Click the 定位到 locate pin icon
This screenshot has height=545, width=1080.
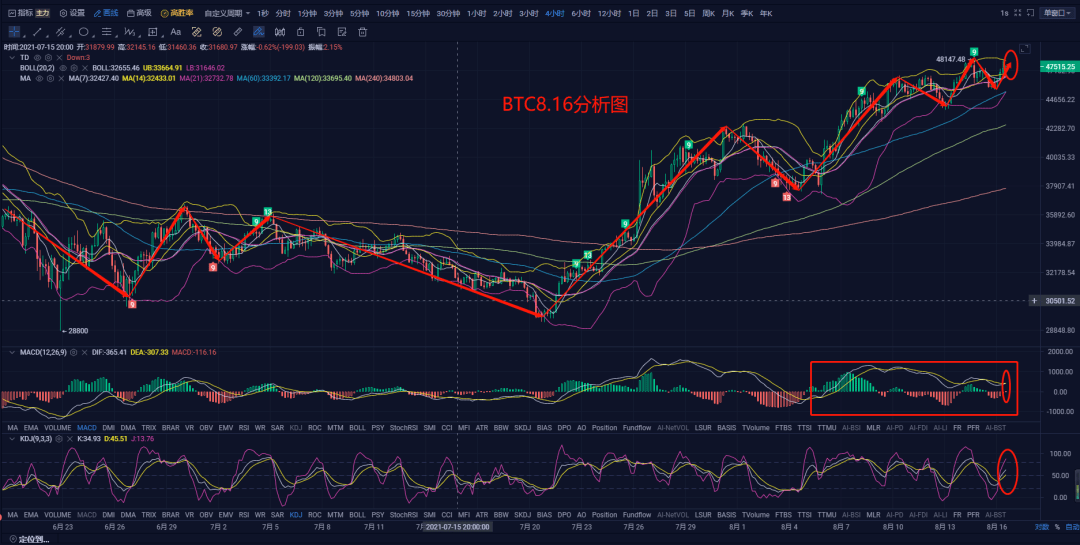[x=13, y=539]
